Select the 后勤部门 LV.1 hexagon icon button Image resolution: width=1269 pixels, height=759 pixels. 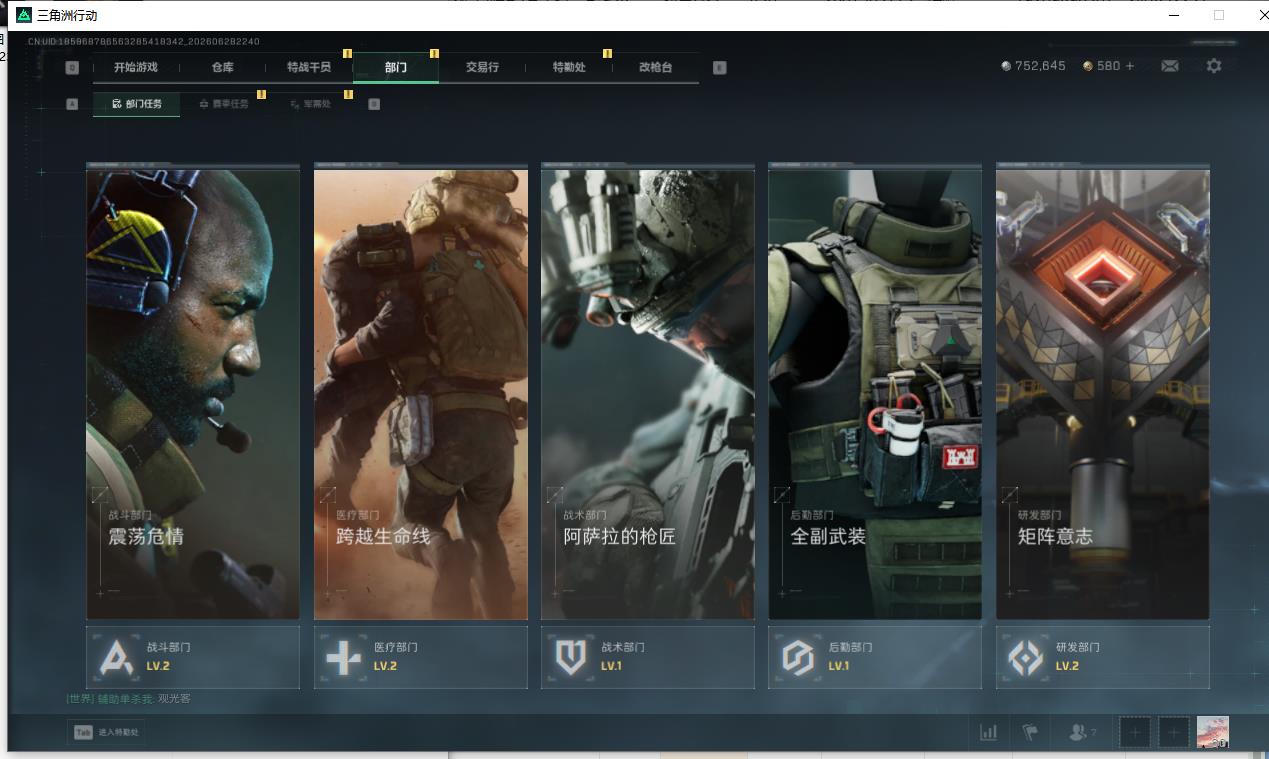[x=875, y=657]
